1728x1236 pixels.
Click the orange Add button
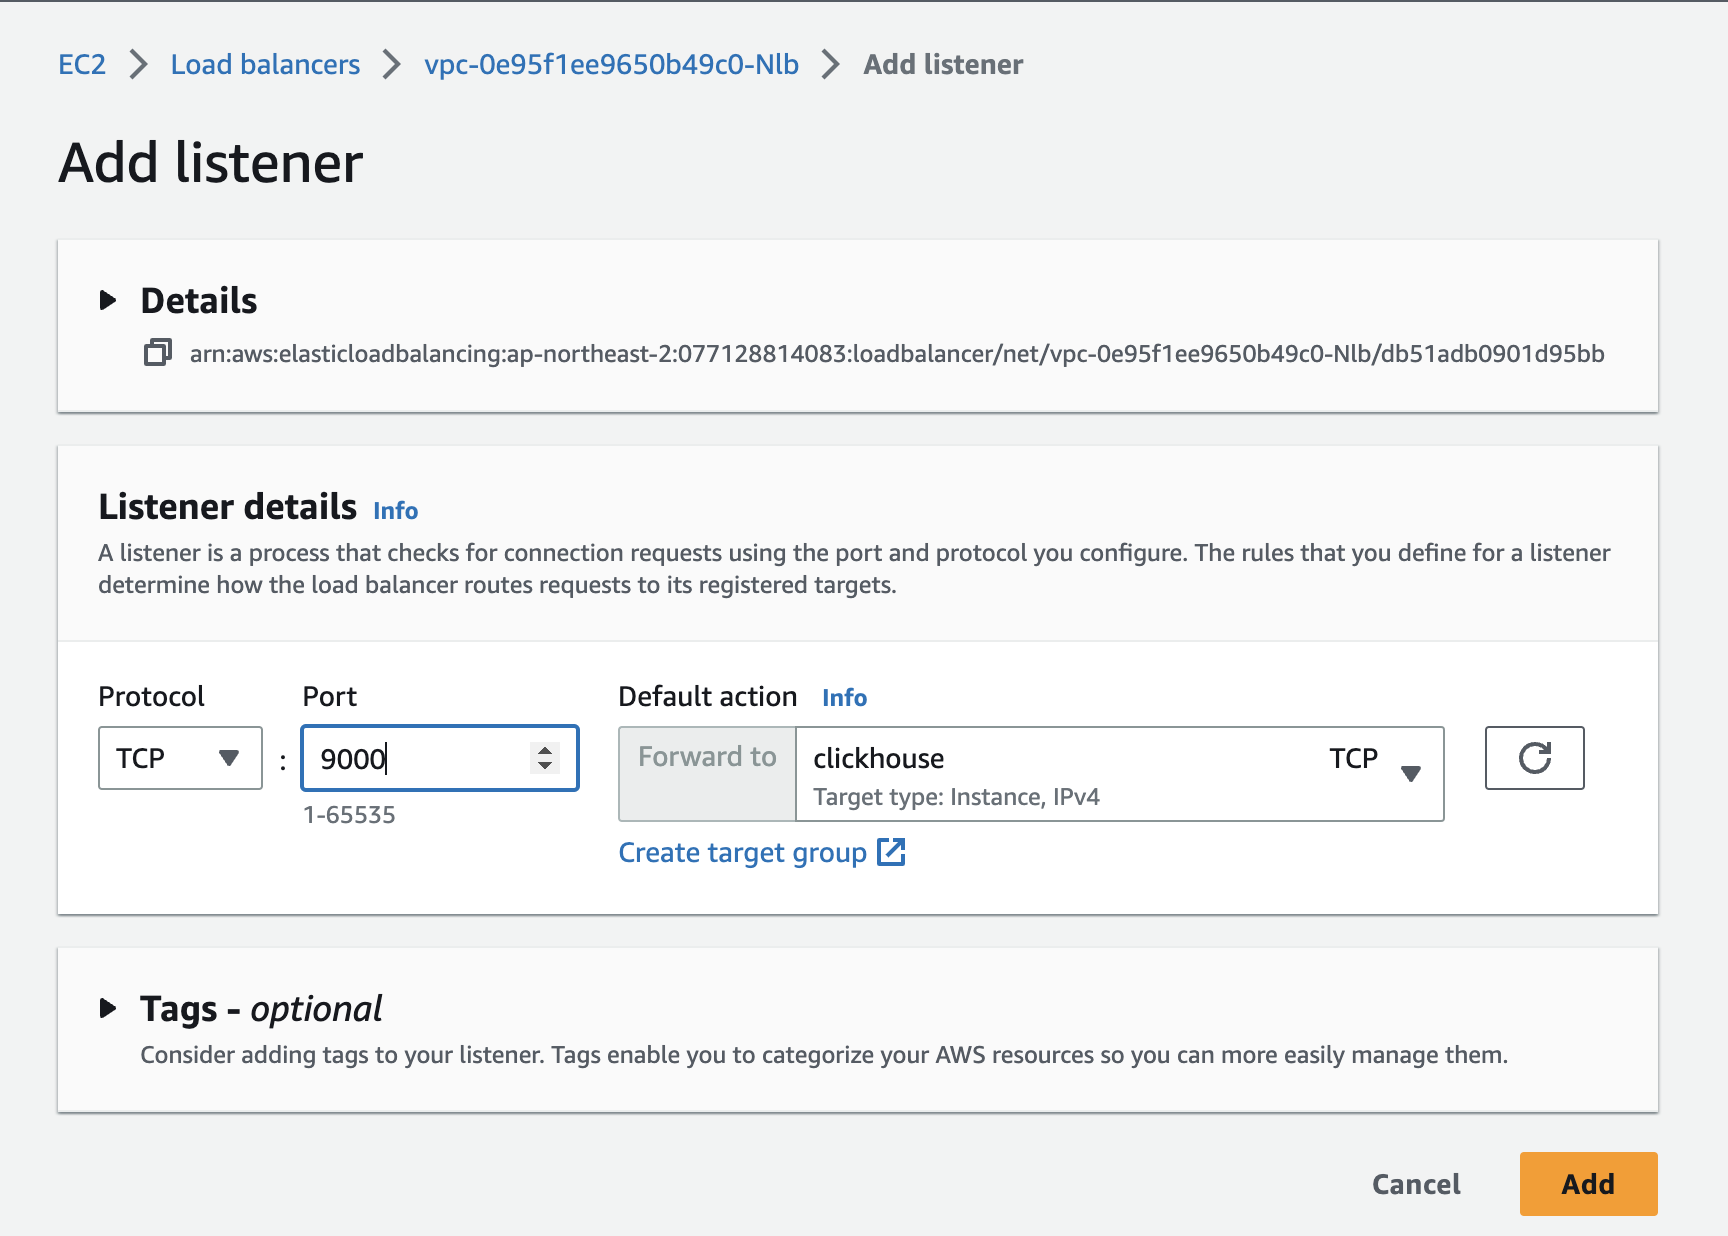[1588, 1184]
